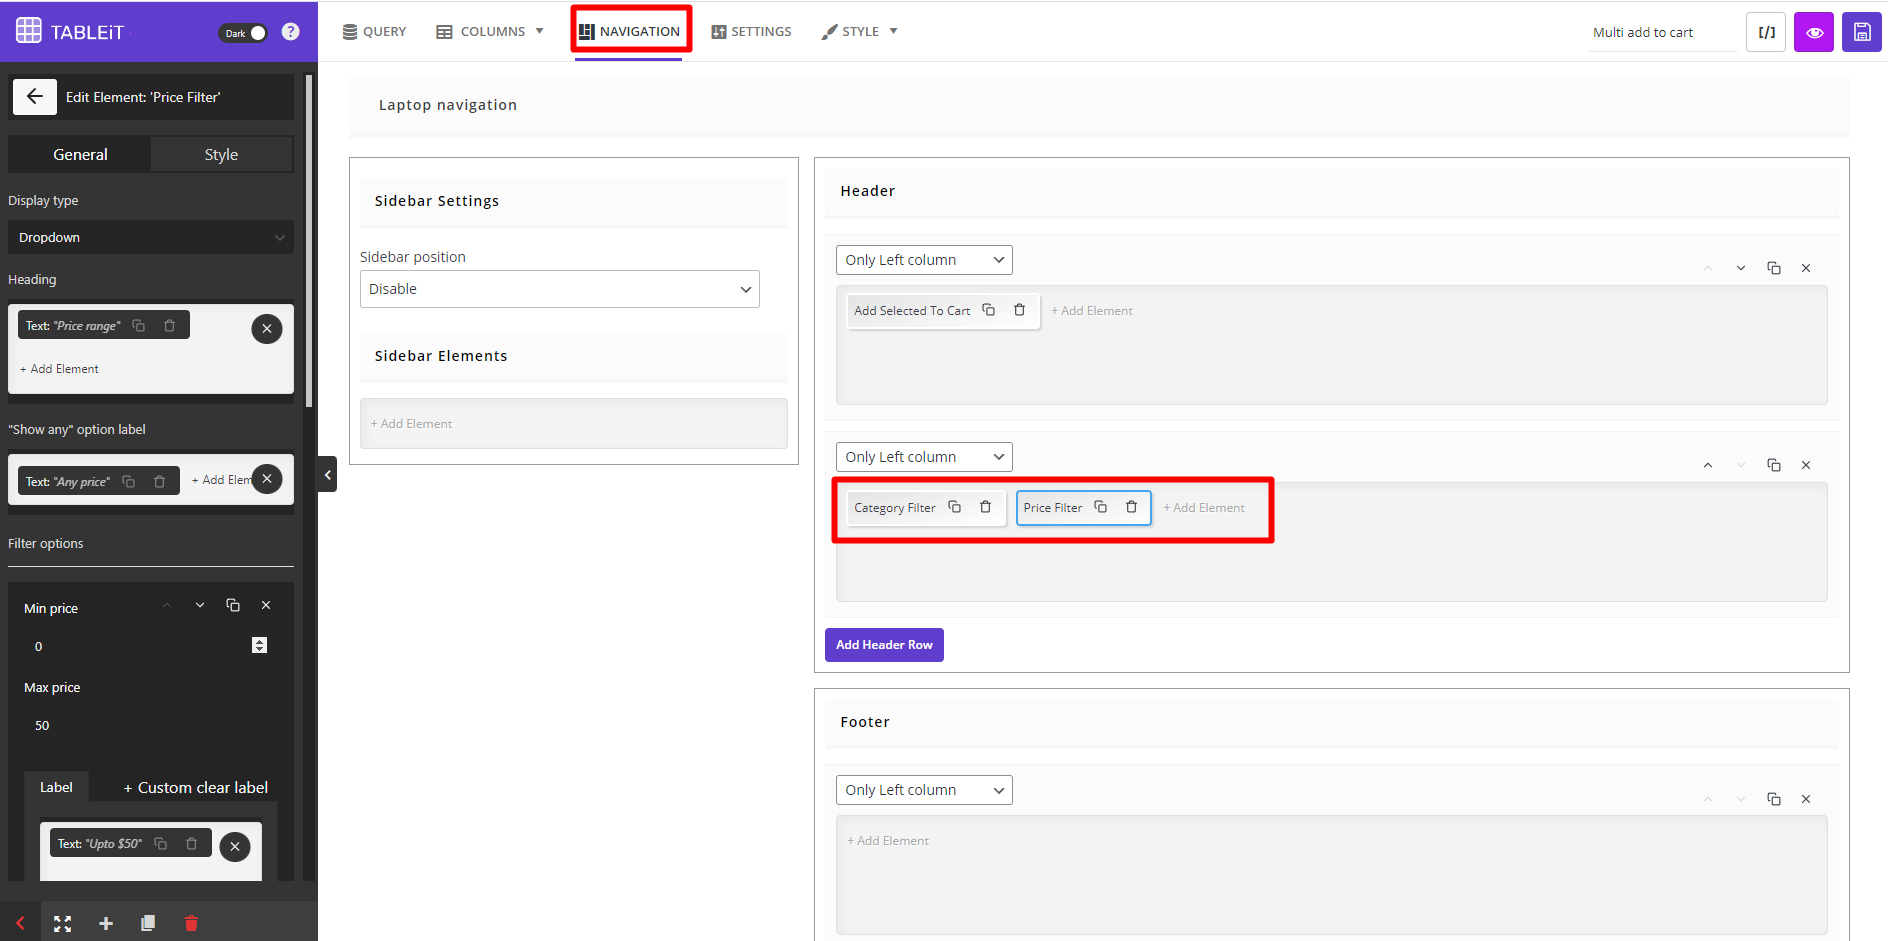Preview table with the eye button
The height and width of the screenshot is (941, 1888).
(x=1814, y=32)
